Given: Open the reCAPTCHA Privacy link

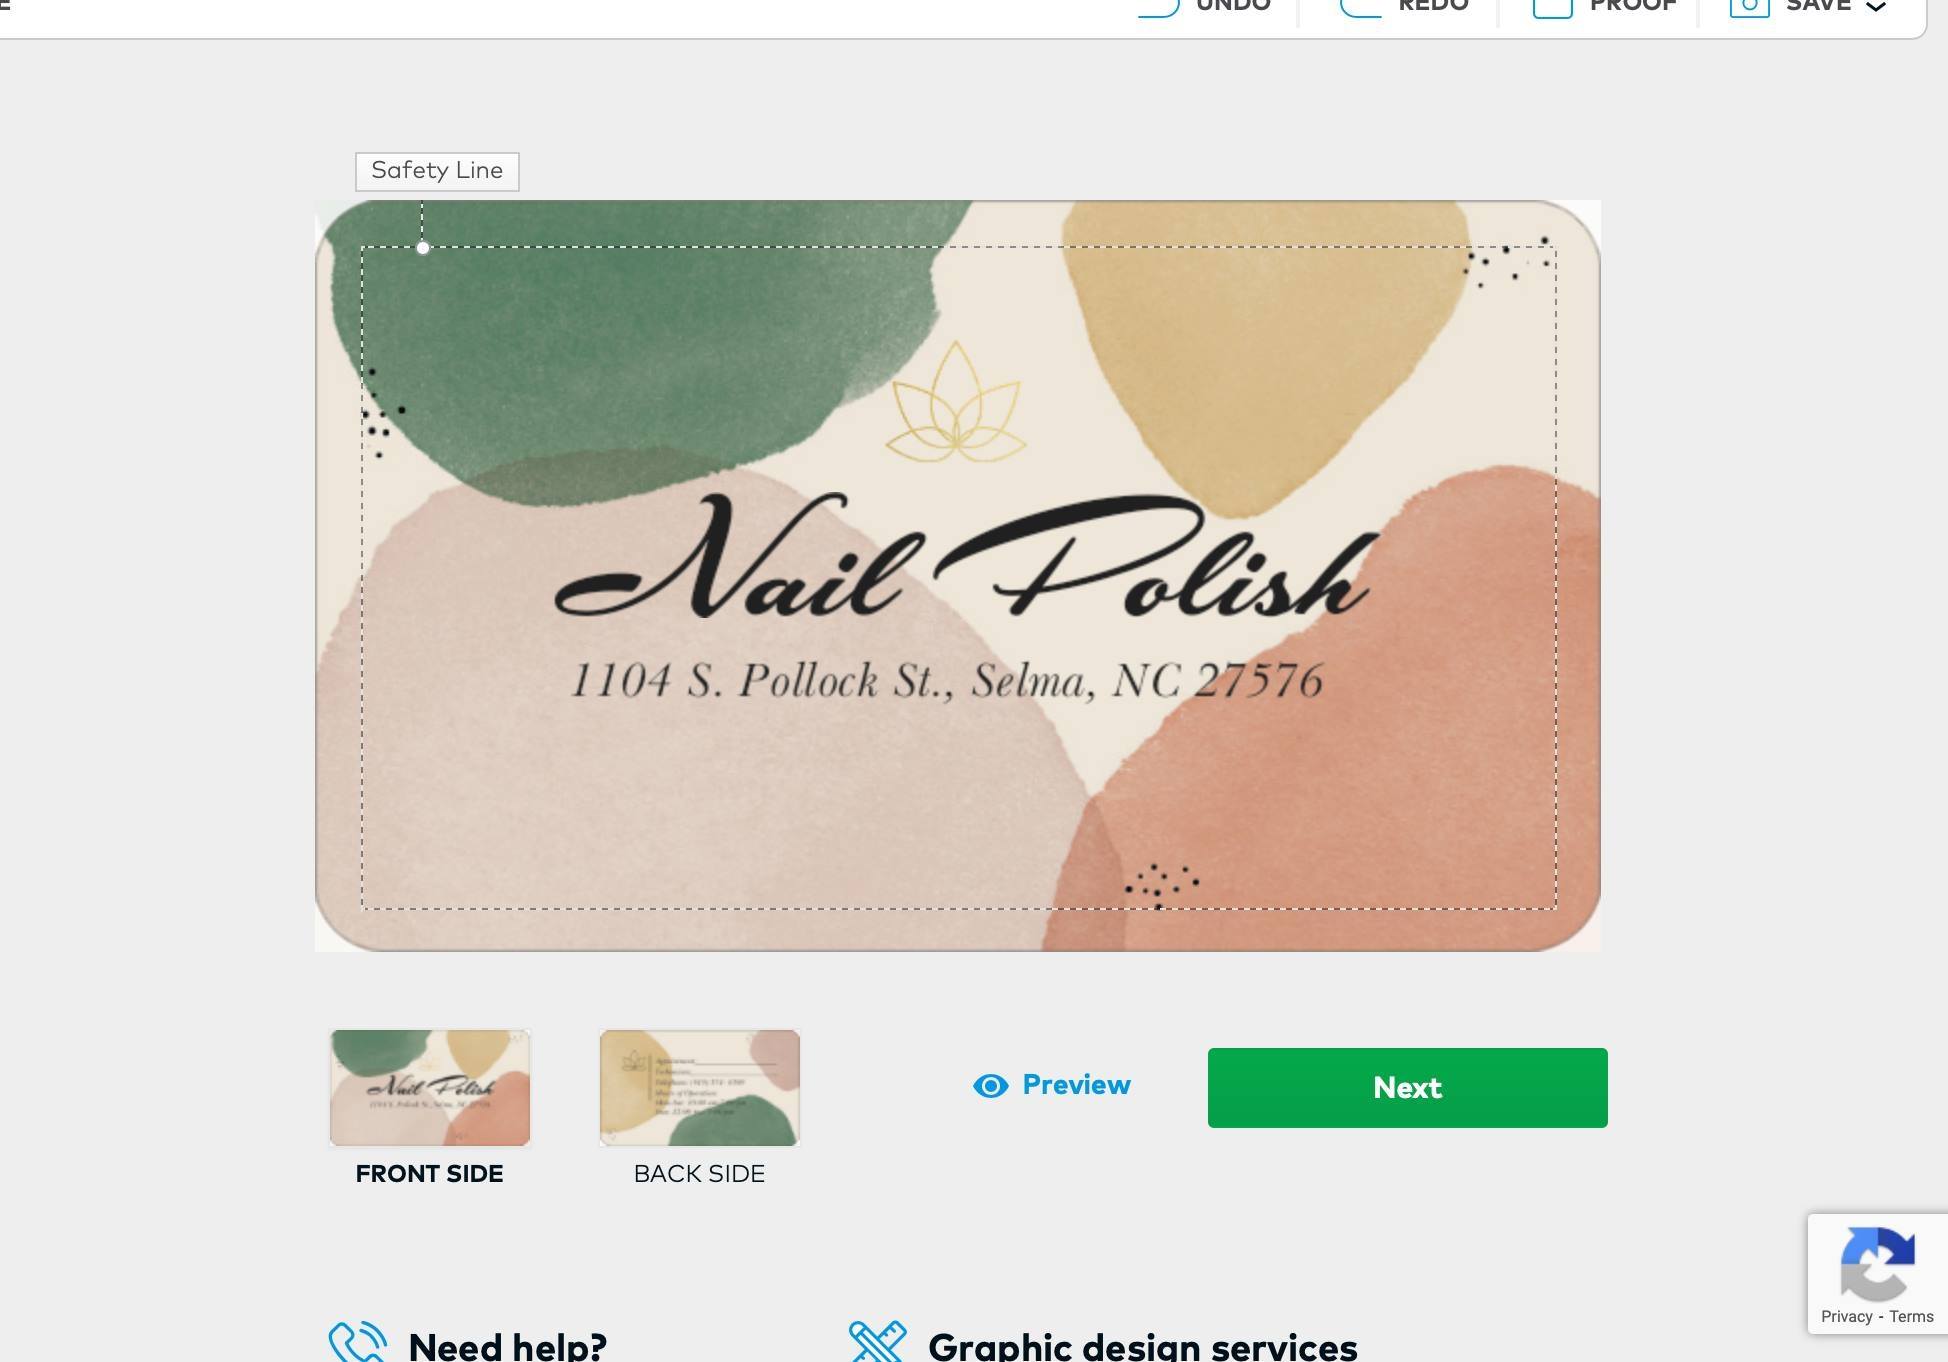Looking at the screenshot, I should coord(1846,1316).
